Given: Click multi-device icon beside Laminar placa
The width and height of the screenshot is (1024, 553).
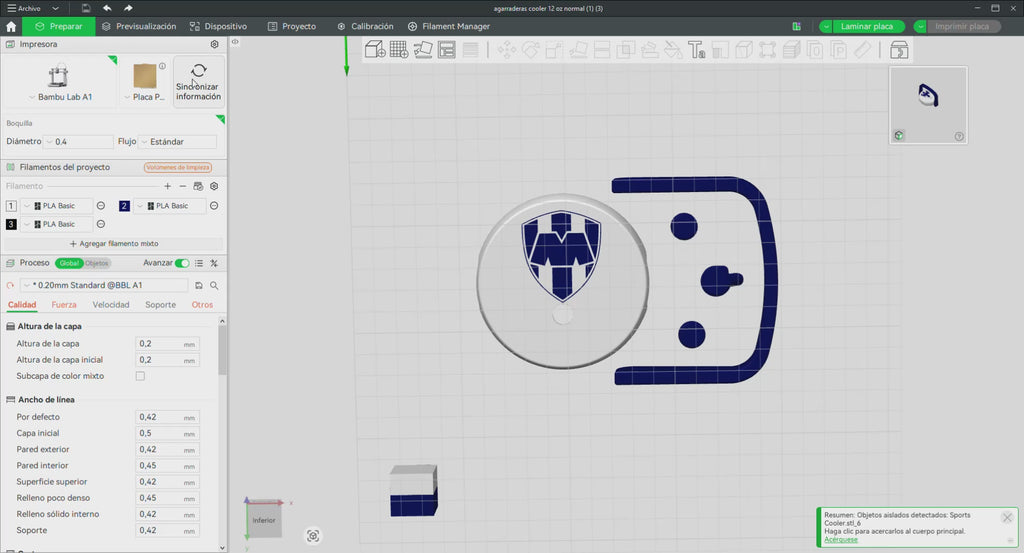Looking at the screenshot, I should click(797, 27).
